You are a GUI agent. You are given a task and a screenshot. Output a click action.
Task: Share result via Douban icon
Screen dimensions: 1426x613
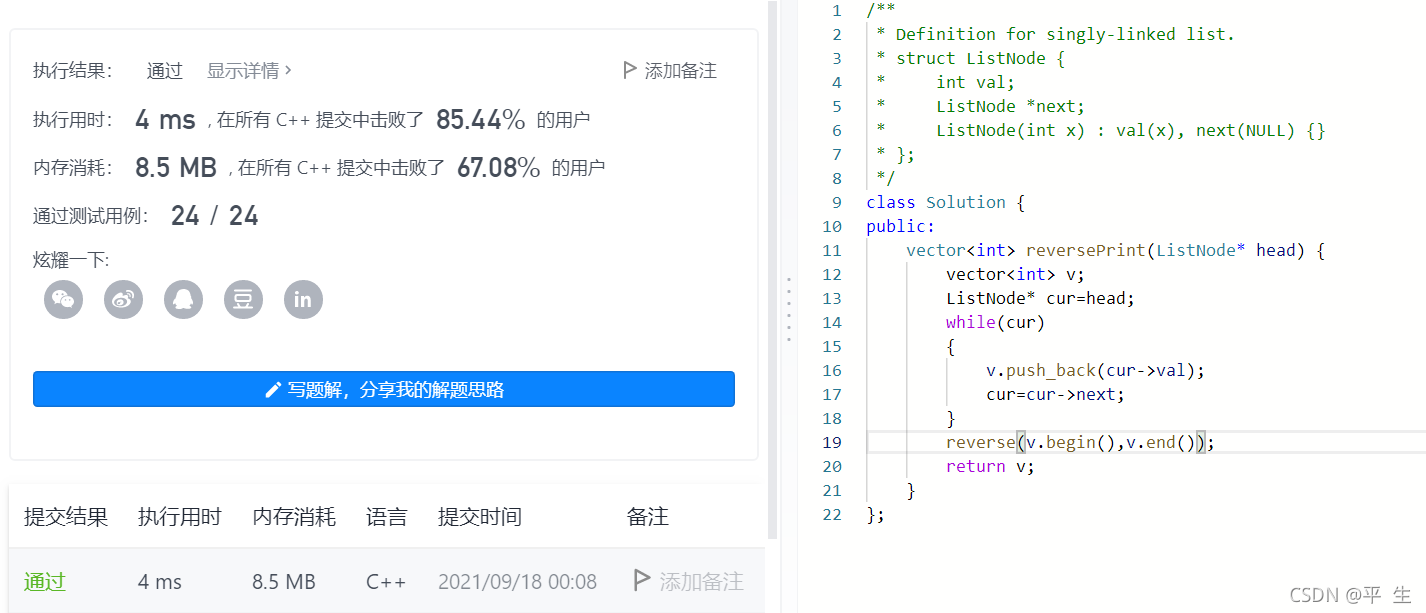244,299
